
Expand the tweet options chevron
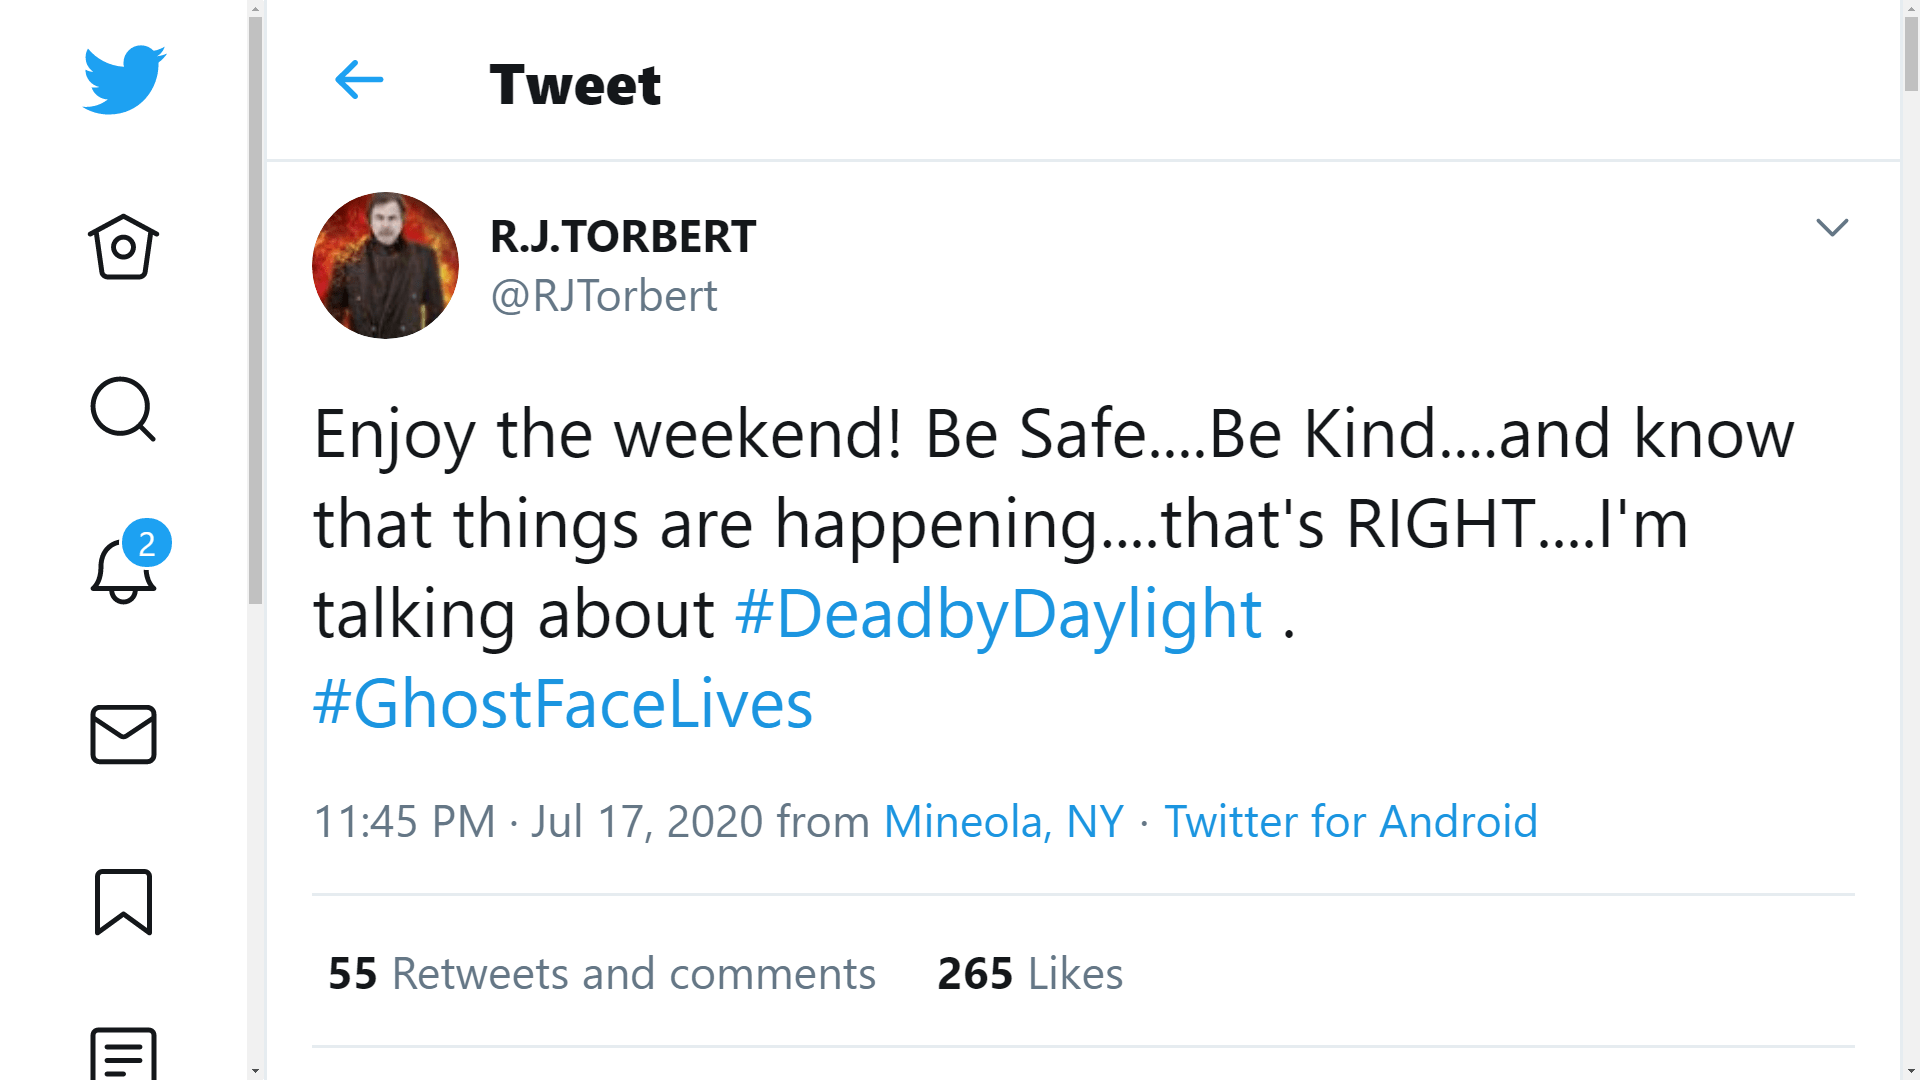tap(1831, 228)
